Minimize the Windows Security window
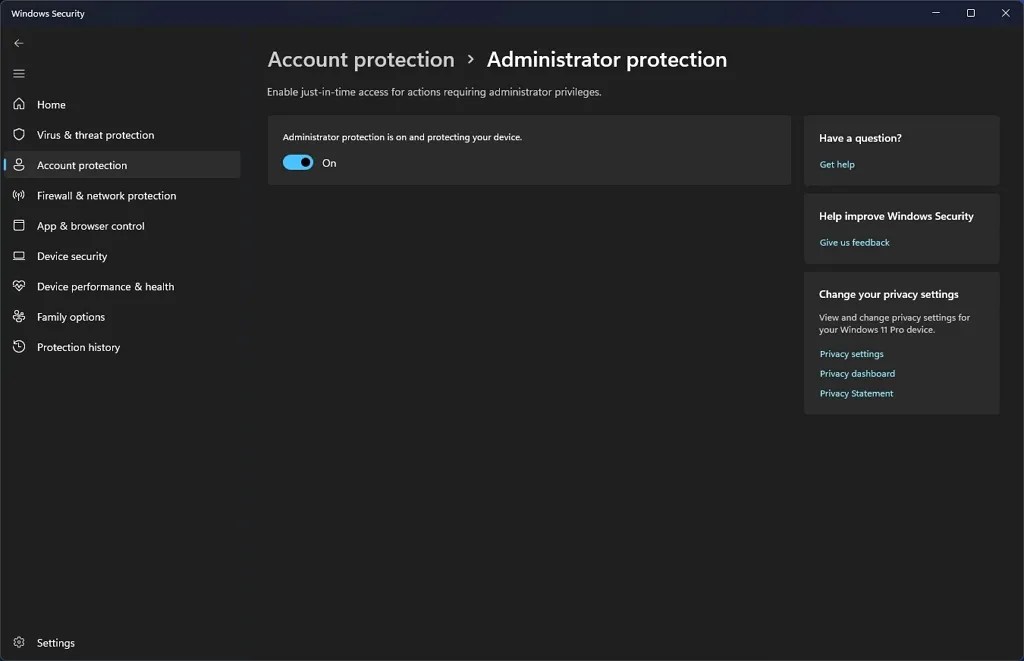This screenshot has height=661, width=1024. (936, 13)
